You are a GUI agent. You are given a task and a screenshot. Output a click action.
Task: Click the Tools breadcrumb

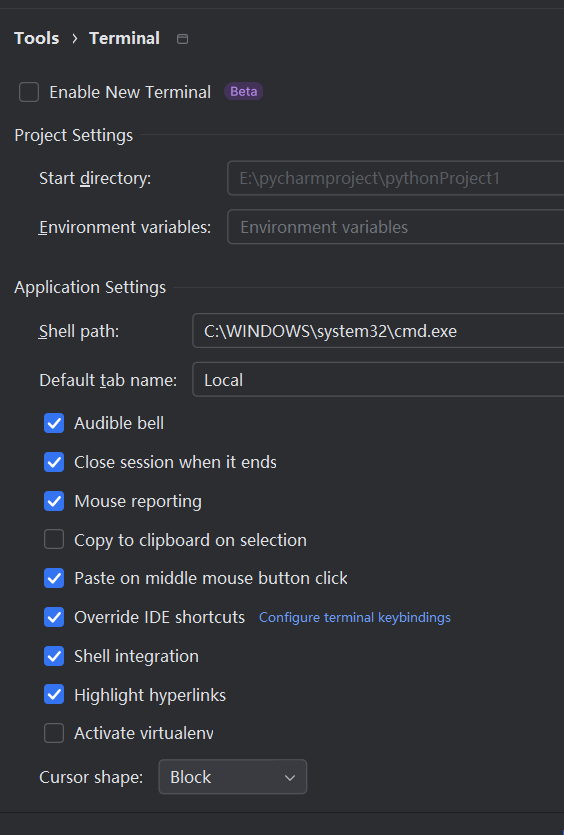(x=37, y=38)
